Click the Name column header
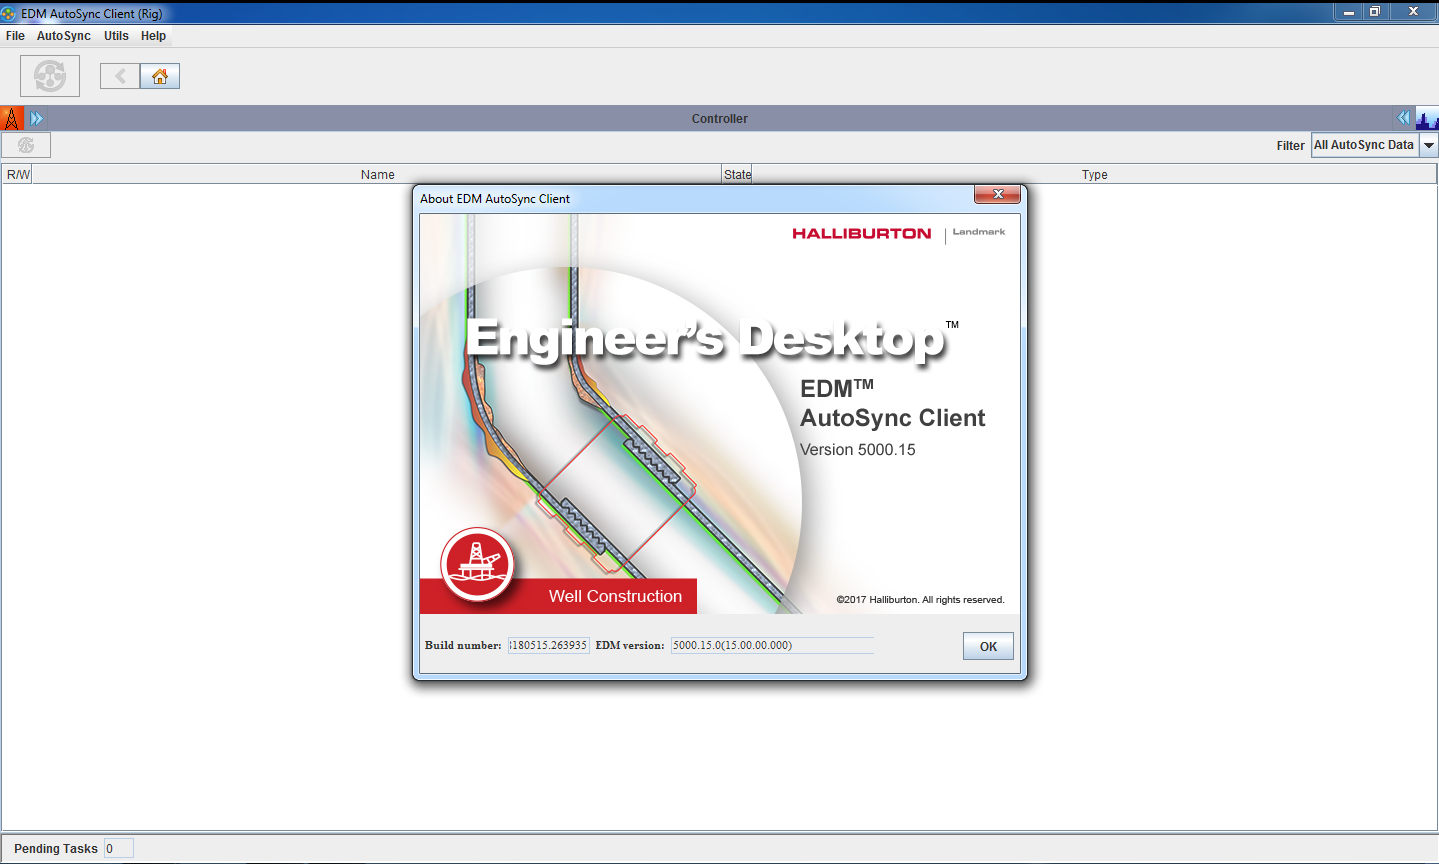The height and width of the screenshot is (864, 1439). click(x=377, y=174)
